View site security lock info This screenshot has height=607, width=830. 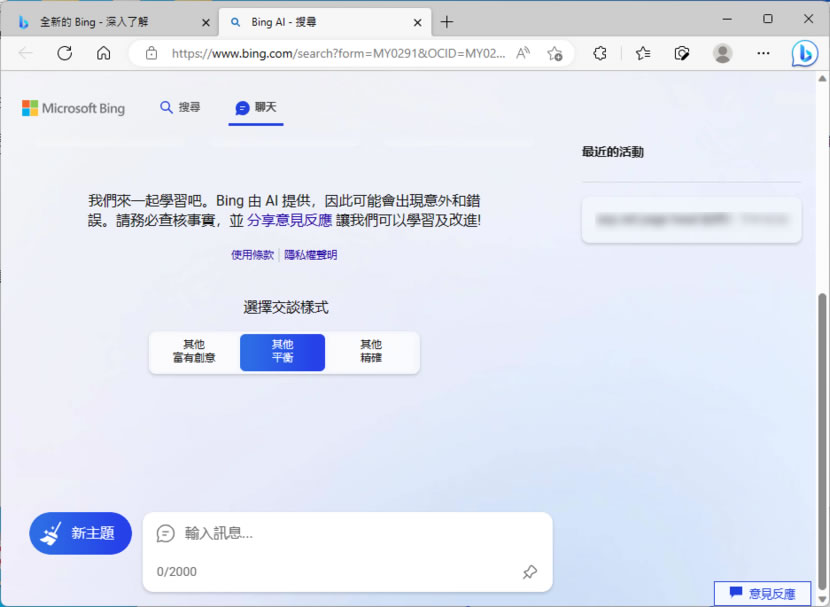(x=151, y=53)
